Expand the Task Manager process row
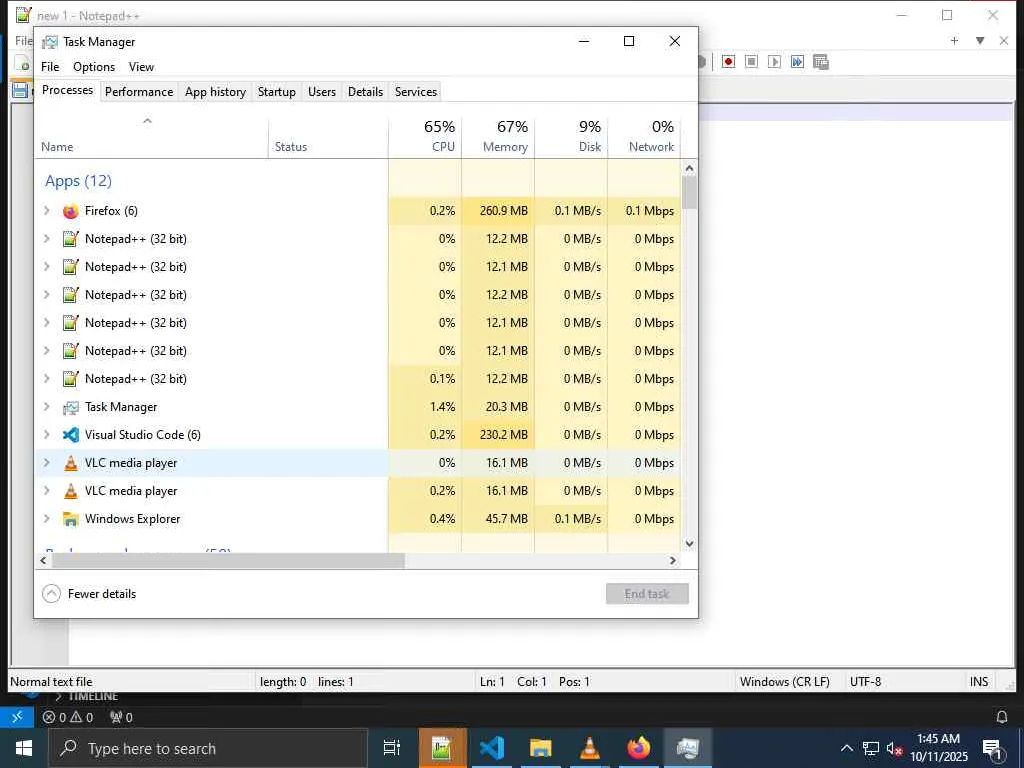The height and width of the screenshot is (768, 1024). coord(46,406)
